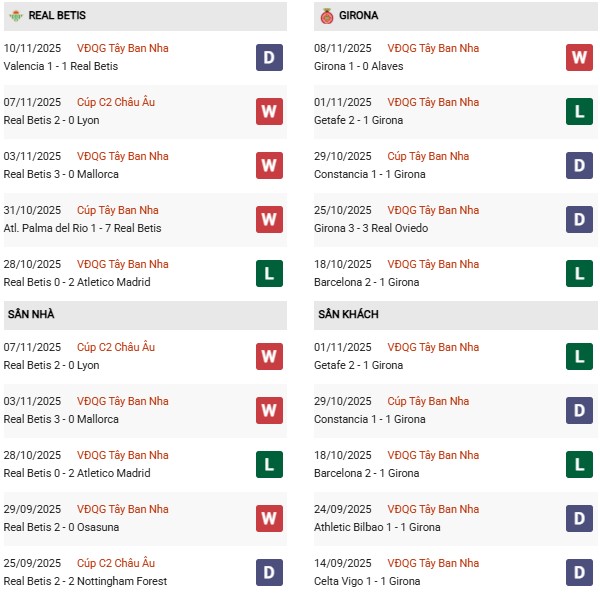Open VĐQG Tây Ban Nha link dated 08/11/2025

pyautogui.click(x=433, y=48)
